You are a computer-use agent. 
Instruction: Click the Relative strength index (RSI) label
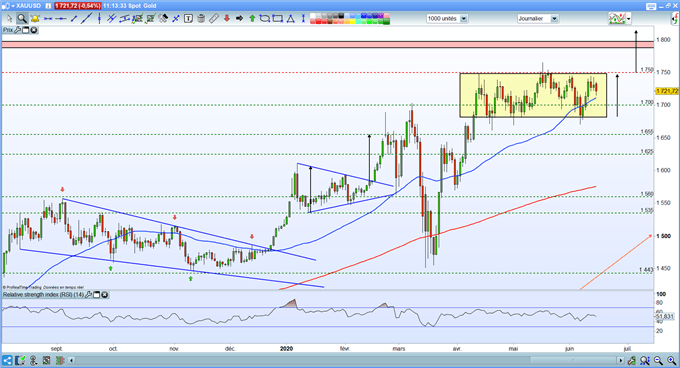point(43,295)
